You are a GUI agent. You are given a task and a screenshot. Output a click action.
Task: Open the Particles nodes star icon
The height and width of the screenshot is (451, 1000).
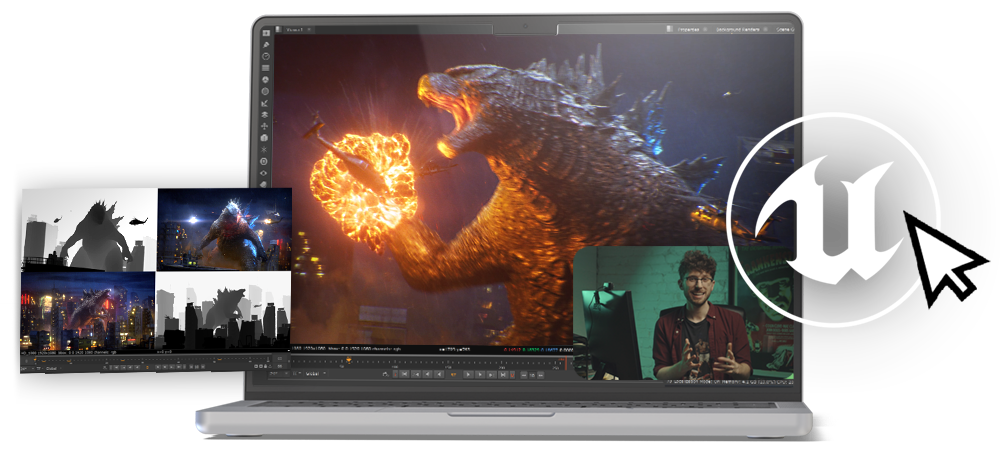265,149
